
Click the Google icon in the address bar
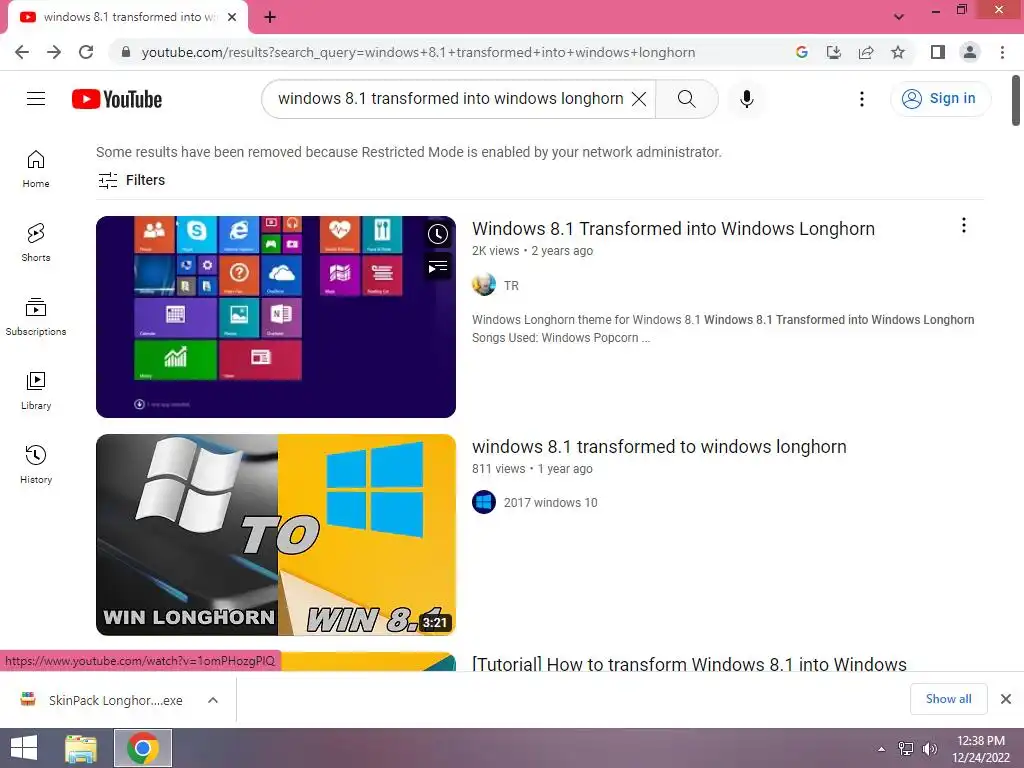click(802, 52)
